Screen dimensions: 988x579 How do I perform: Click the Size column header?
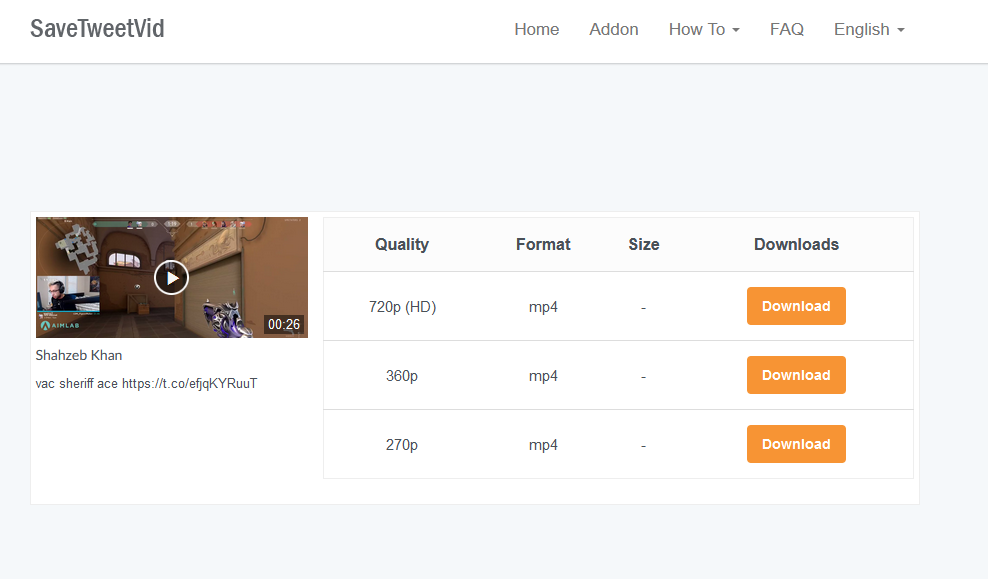point(644,244)
